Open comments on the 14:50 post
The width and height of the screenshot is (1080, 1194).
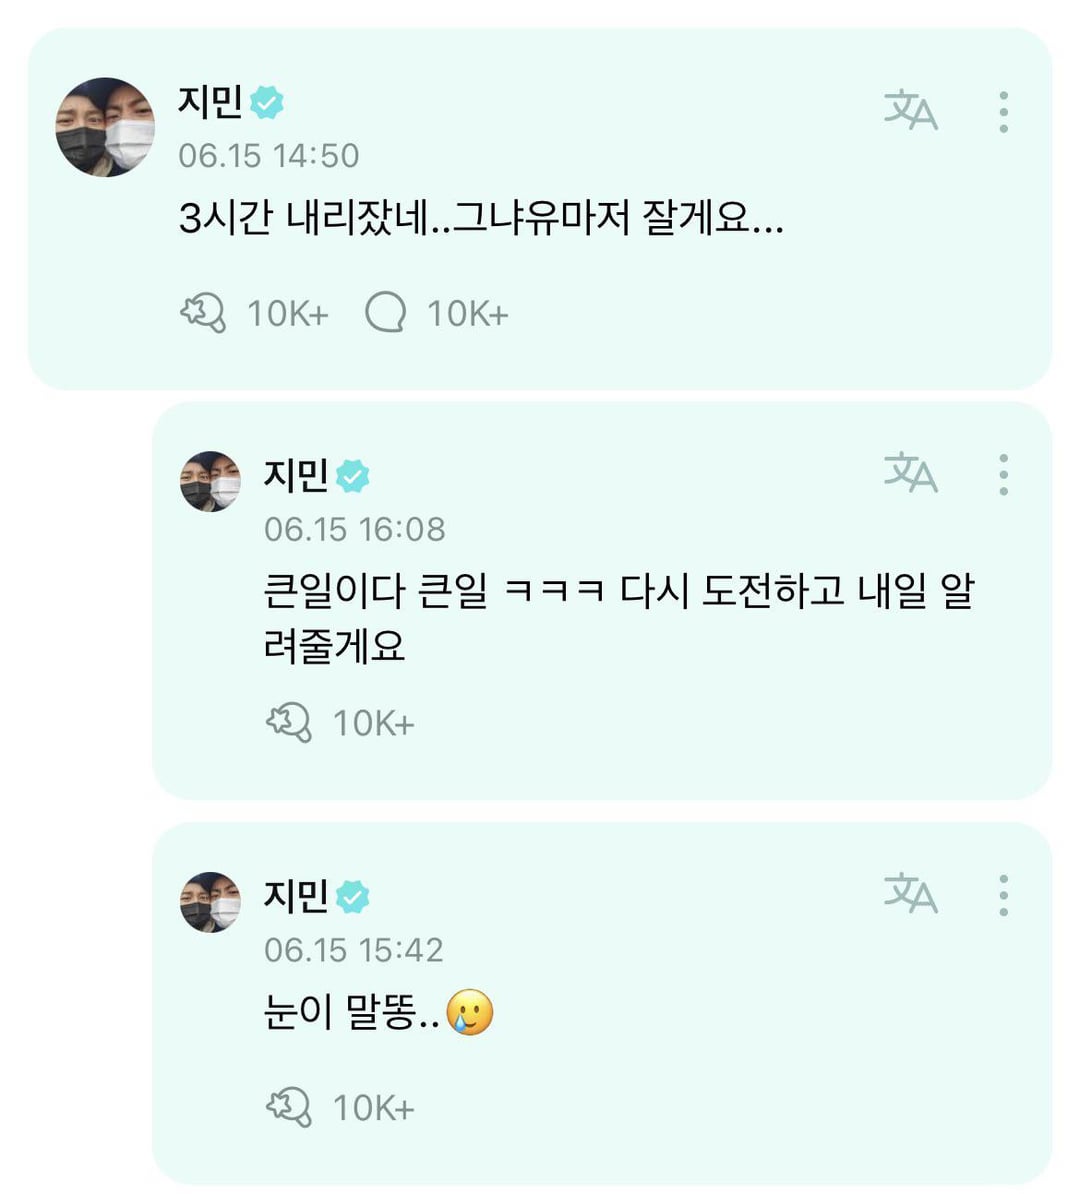pyautogui.click(x=386, y=313)
